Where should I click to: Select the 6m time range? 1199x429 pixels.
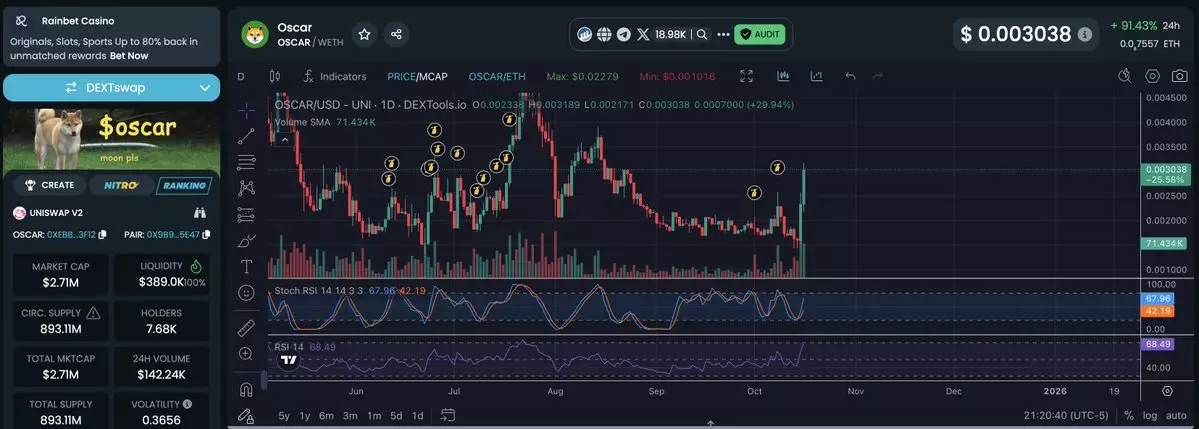pyautogui.click(x=326, y=415)
